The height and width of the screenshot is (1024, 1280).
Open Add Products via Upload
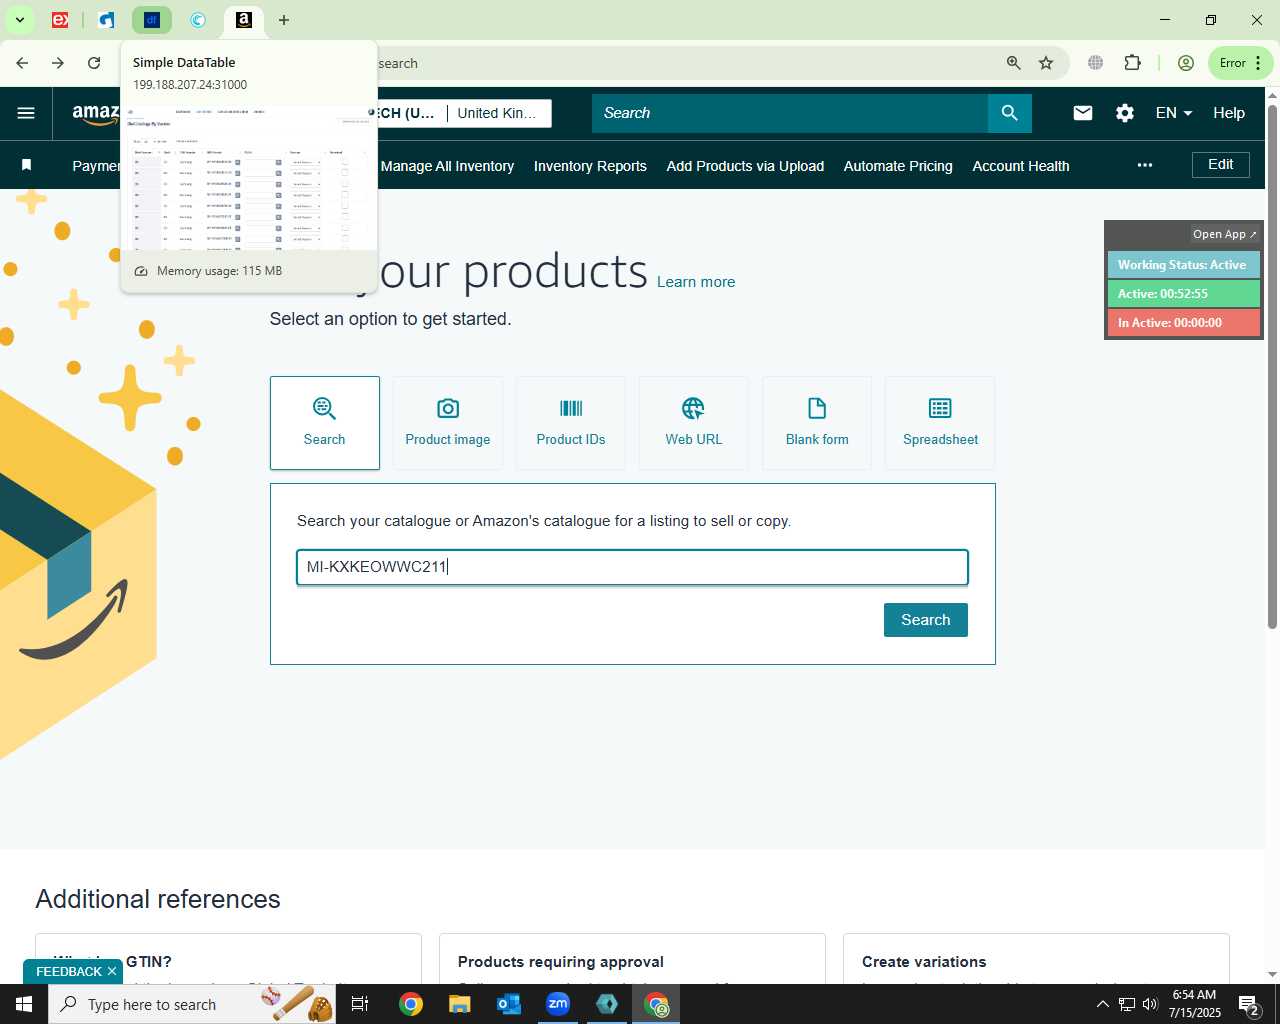(x=745, y=166)
